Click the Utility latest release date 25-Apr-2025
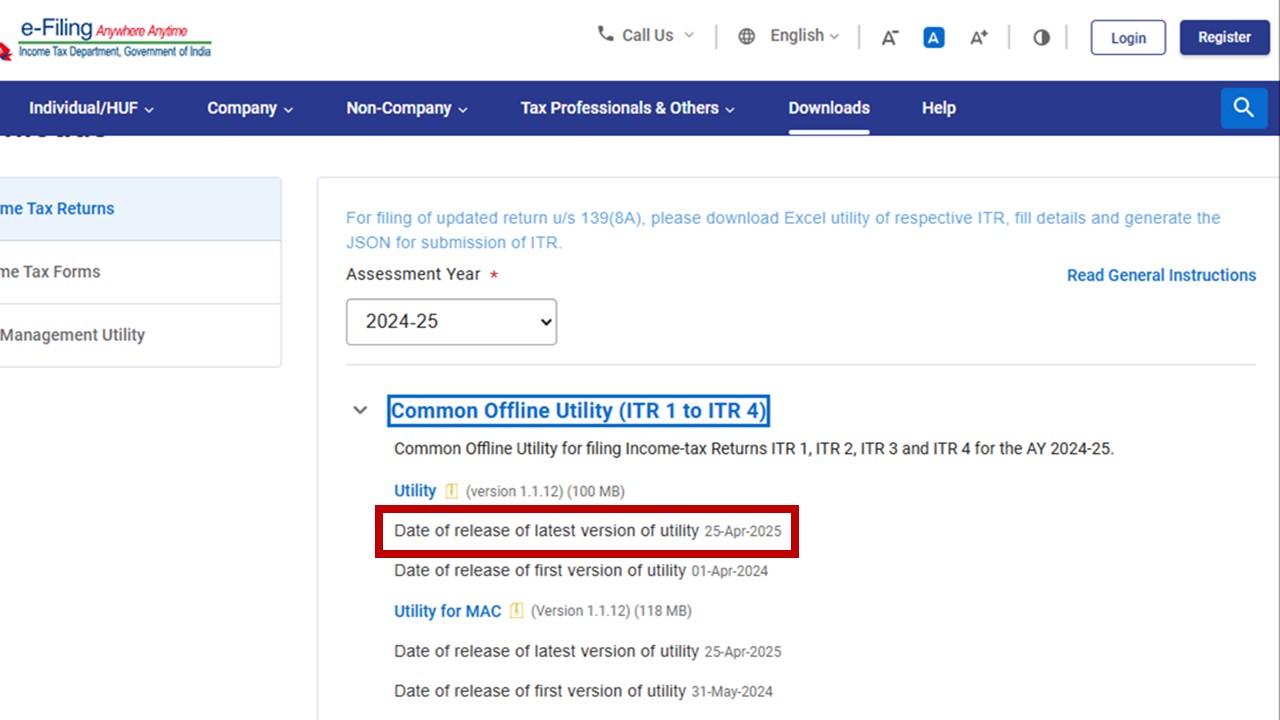Viewport: 1280px width, 720px height. 743,531
